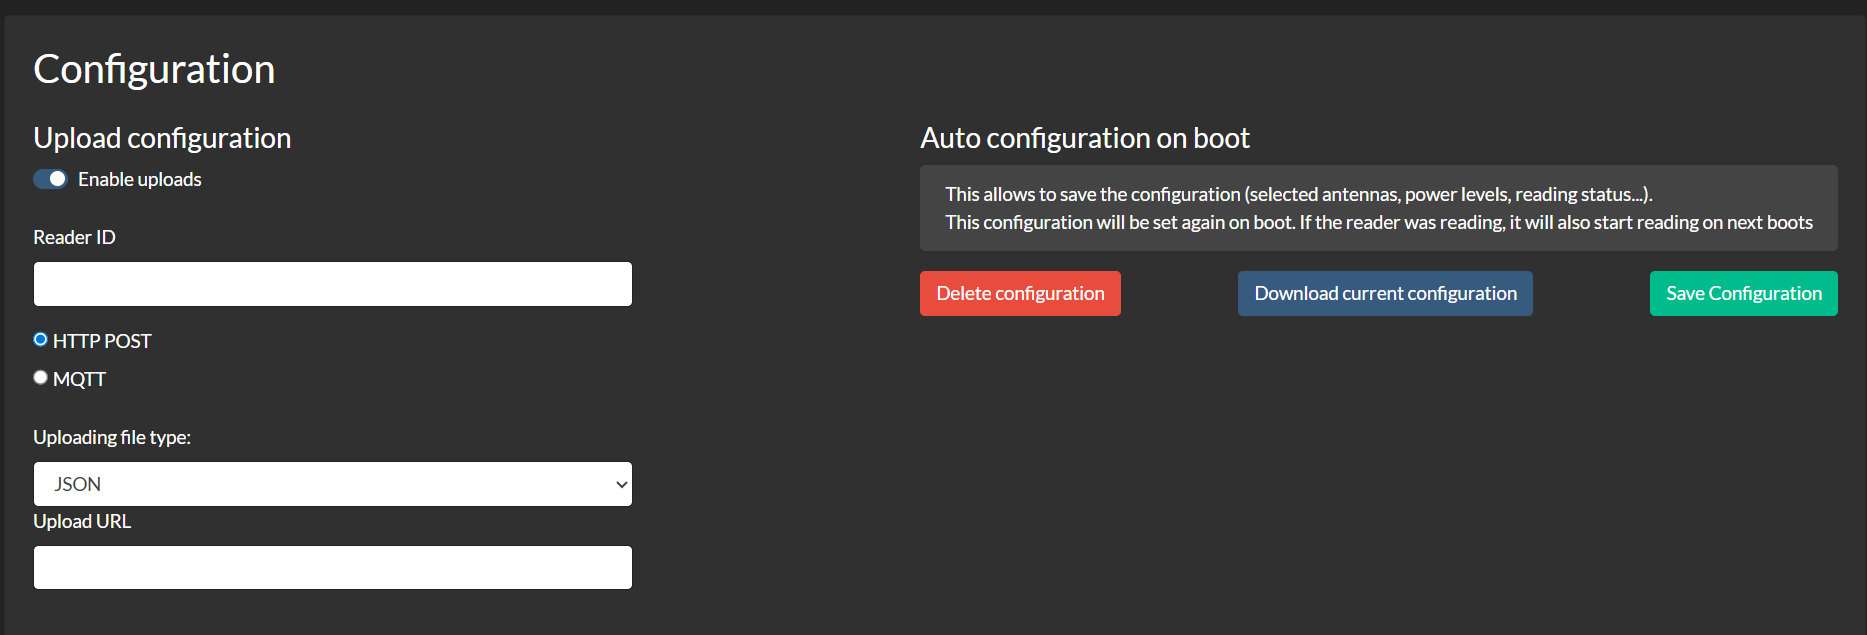
Task: Click the 'Configuration' page heading
Action: [x=154, y=69]
